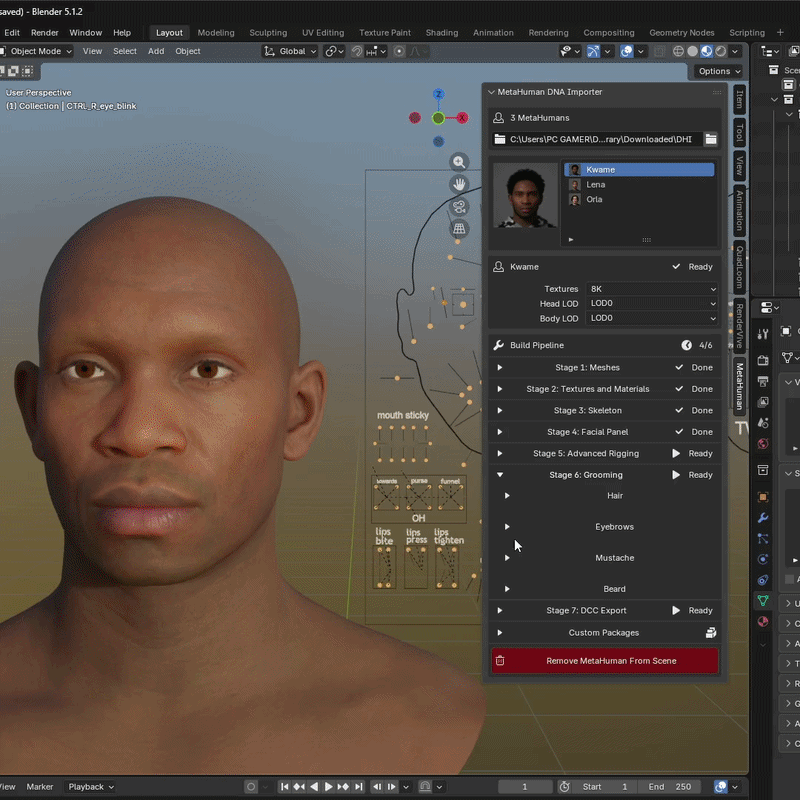Toggle camera view gizmo icon
The width and height of the screenshot is (800, 800).
(x=459, y=207)
